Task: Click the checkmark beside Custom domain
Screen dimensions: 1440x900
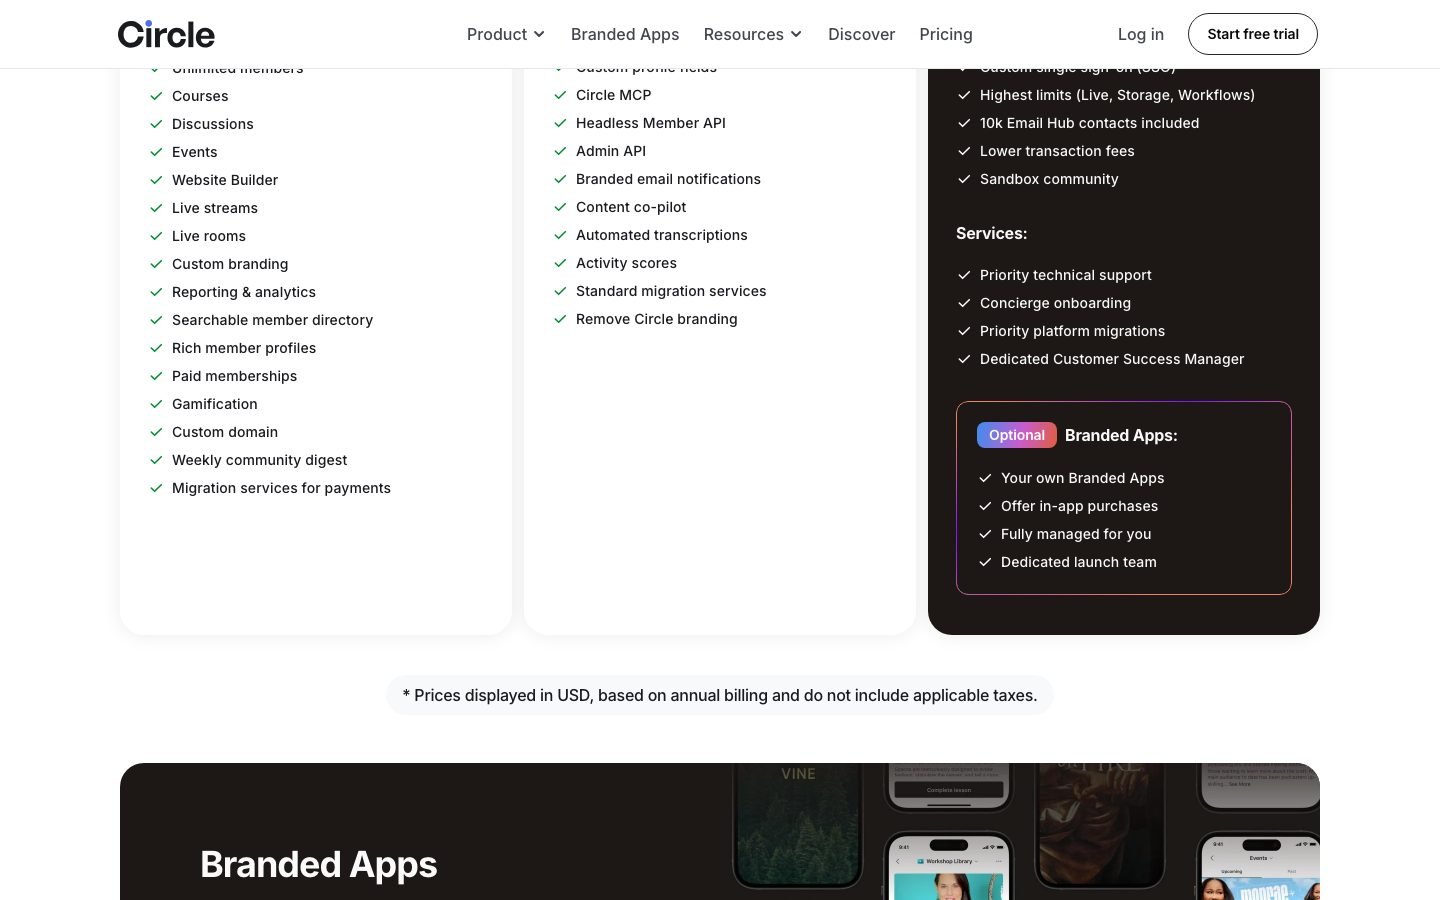Action: 156,432
